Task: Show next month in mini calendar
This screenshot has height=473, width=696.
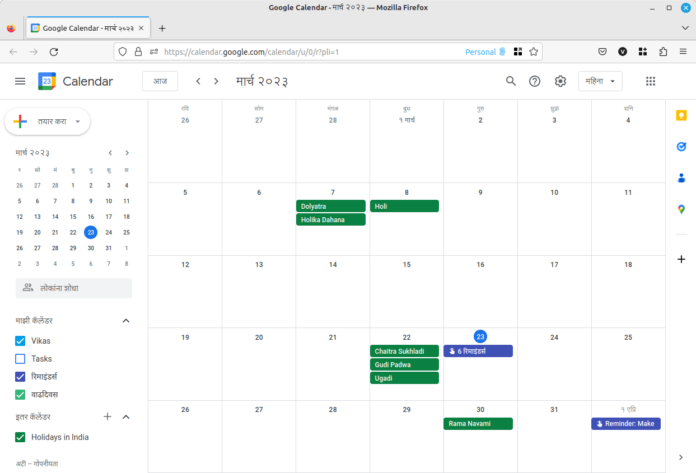Action: click(x=127, y=153)
